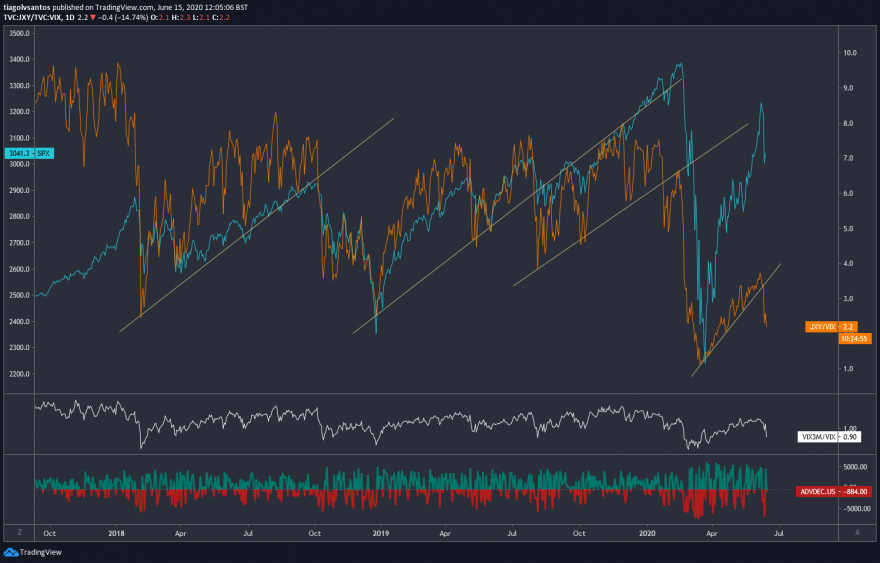Click the A auto-scale corner icon

857,533
